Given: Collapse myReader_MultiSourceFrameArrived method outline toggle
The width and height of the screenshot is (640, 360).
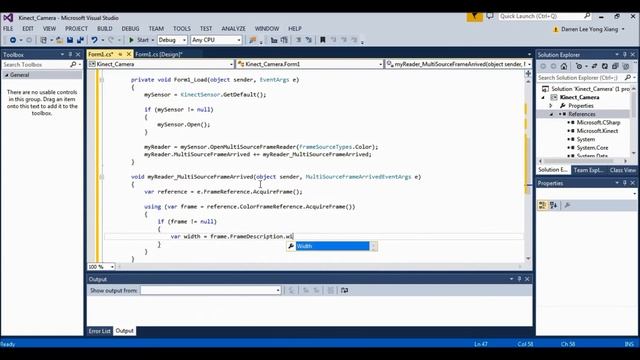Looking at the screenshot, I should [x=101, y=177].
